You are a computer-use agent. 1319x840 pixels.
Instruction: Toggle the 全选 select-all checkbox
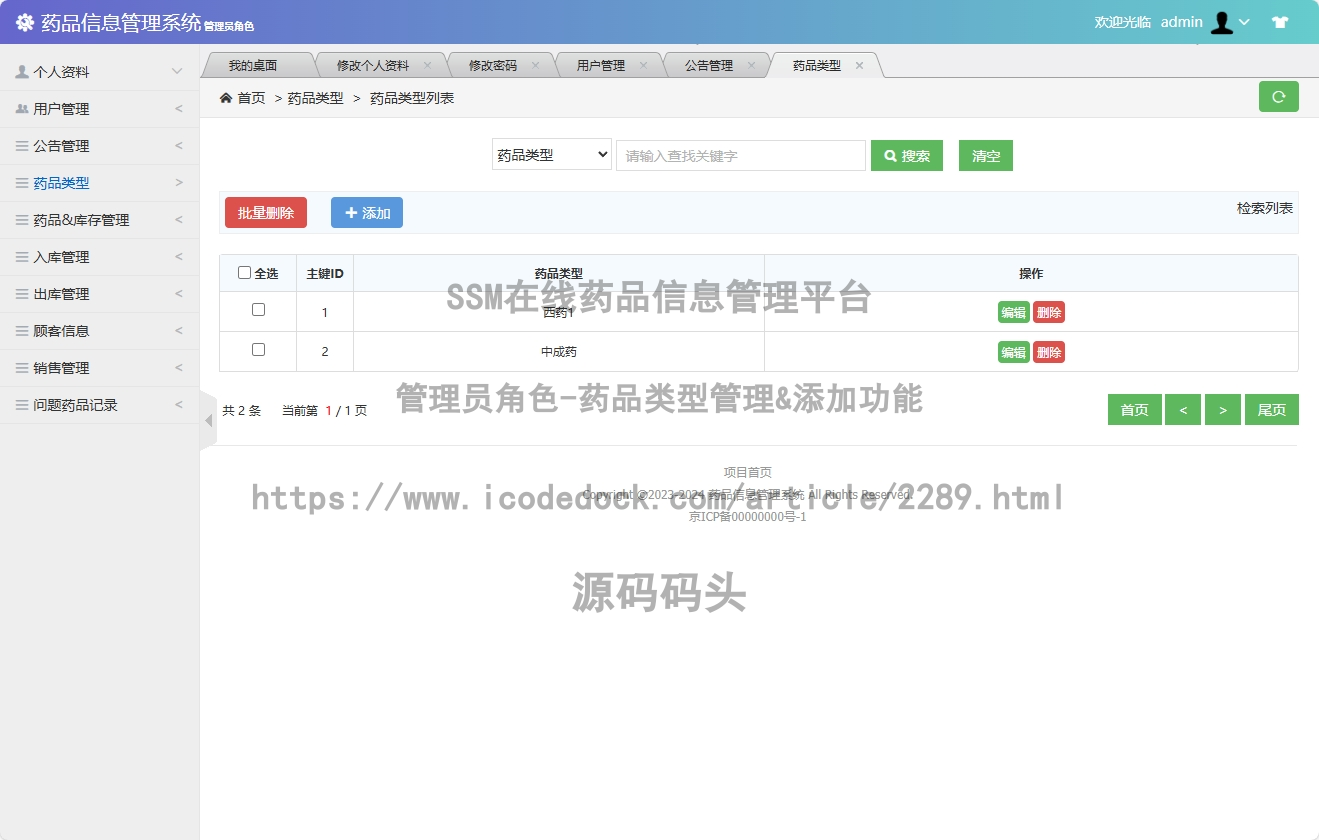tap(244, 273)
